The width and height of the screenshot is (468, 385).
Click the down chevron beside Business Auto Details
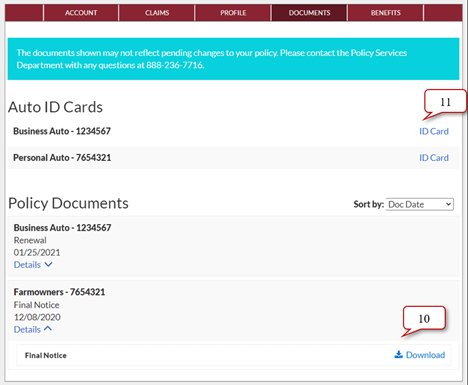48,265
